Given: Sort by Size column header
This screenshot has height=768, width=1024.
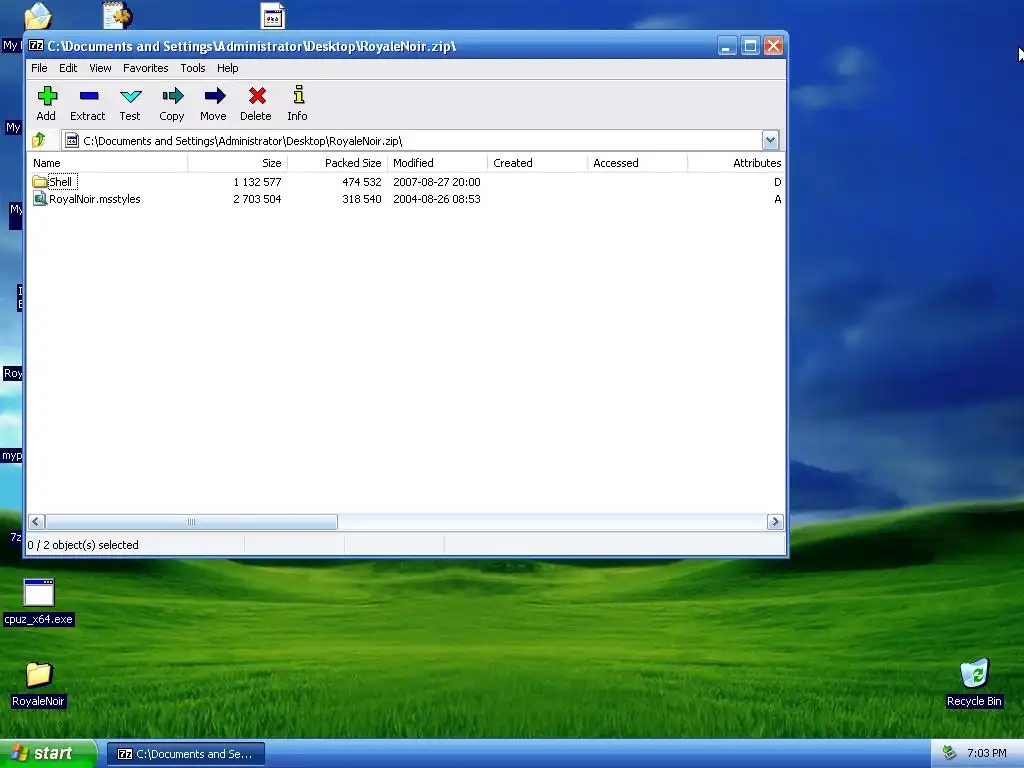Looking at the screenshot, I should coord(238,163).
